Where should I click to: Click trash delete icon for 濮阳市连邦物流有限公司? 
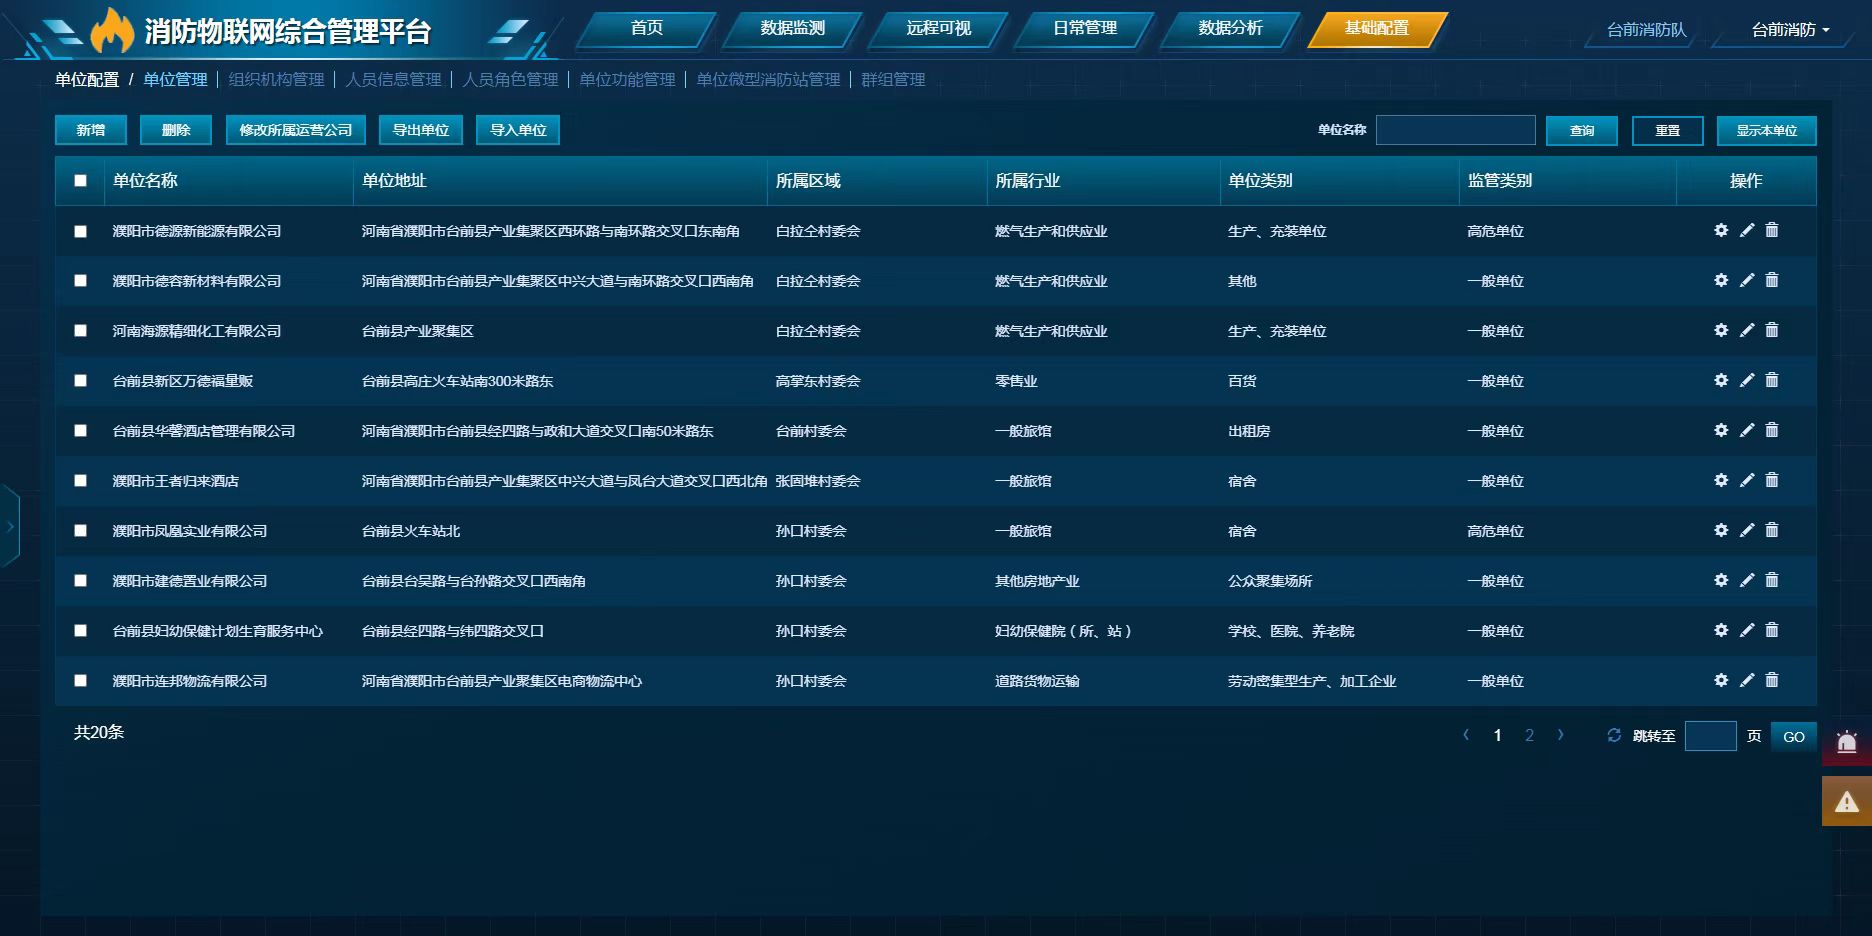point(1772,680)
